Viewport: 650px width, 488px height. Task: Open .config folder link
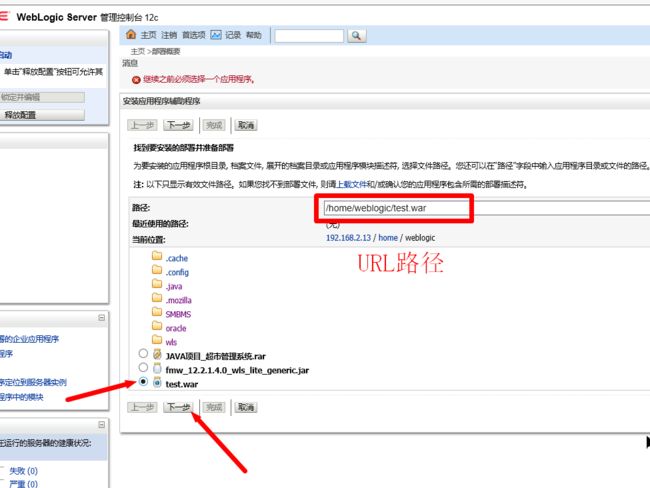tap(177, 272)
